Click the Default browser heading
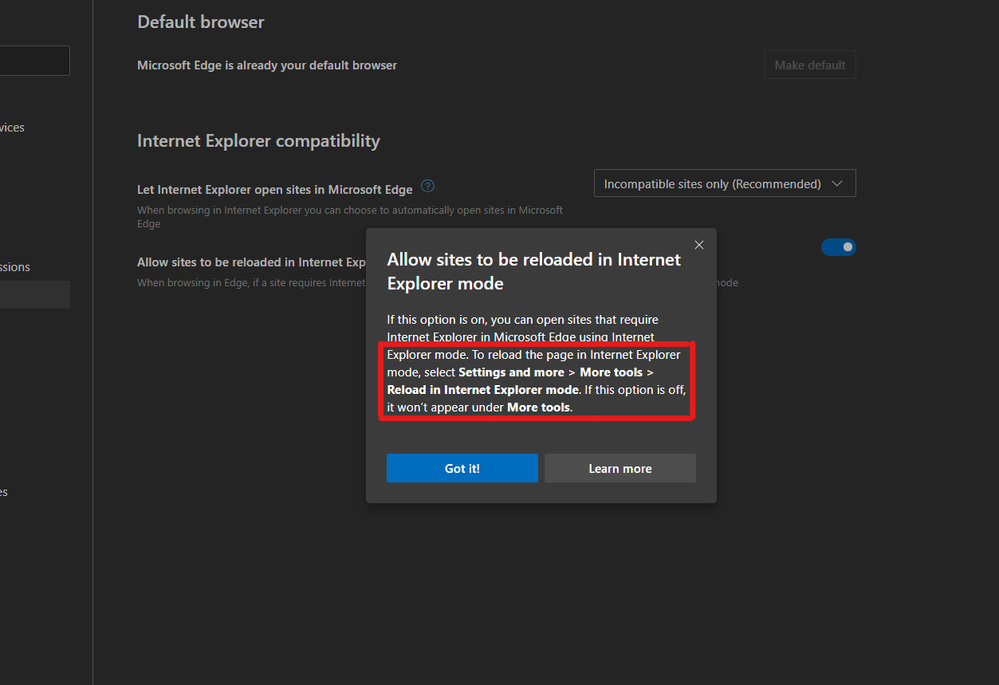 pos(201,22)
